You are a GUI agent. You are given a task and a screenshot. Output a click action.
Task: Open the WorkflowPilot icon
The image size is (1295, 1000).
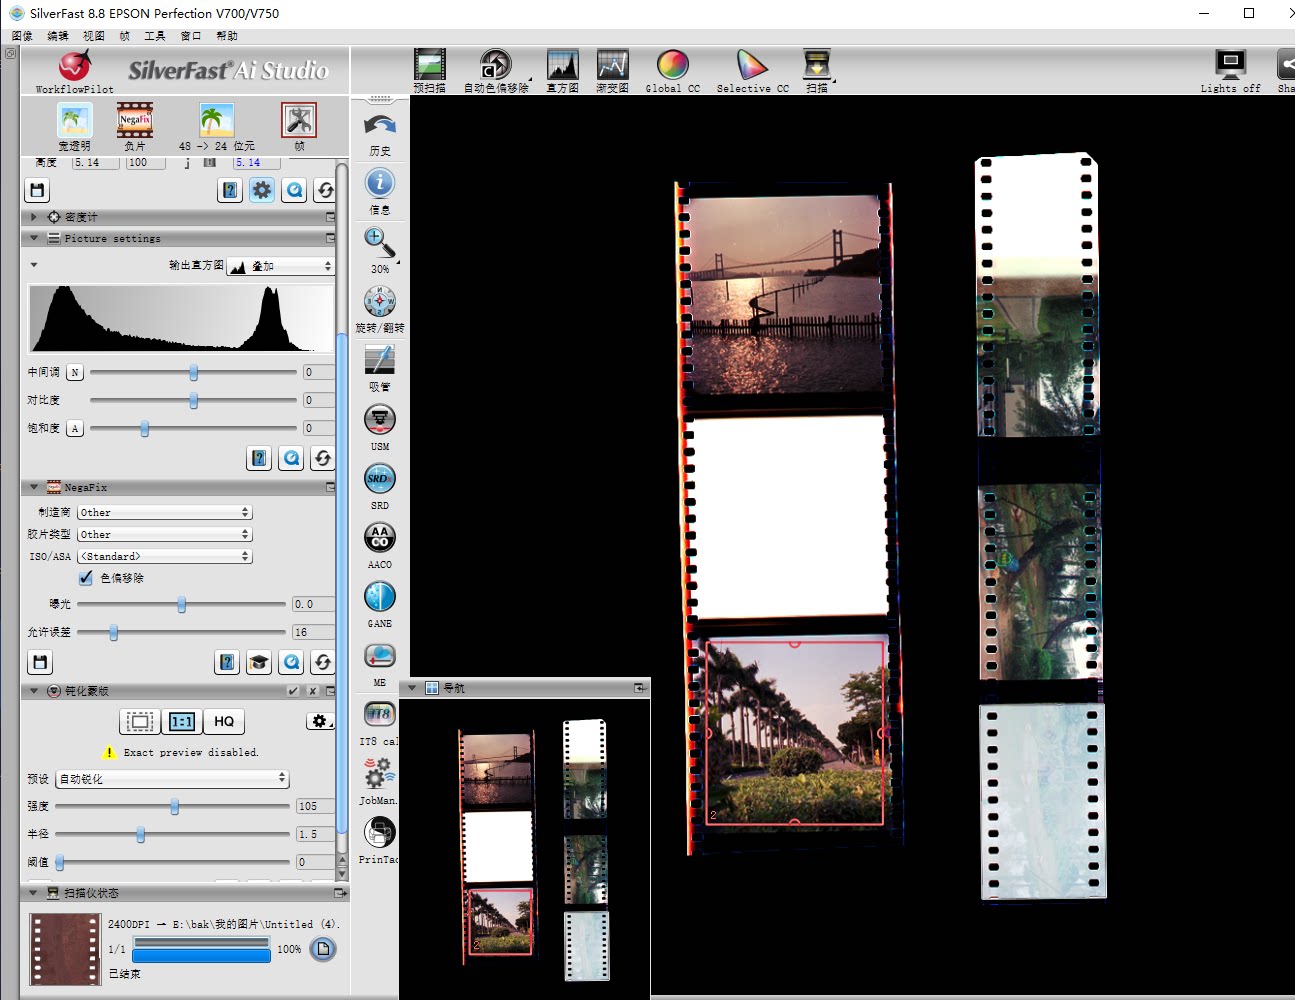[x=74, y=67]
